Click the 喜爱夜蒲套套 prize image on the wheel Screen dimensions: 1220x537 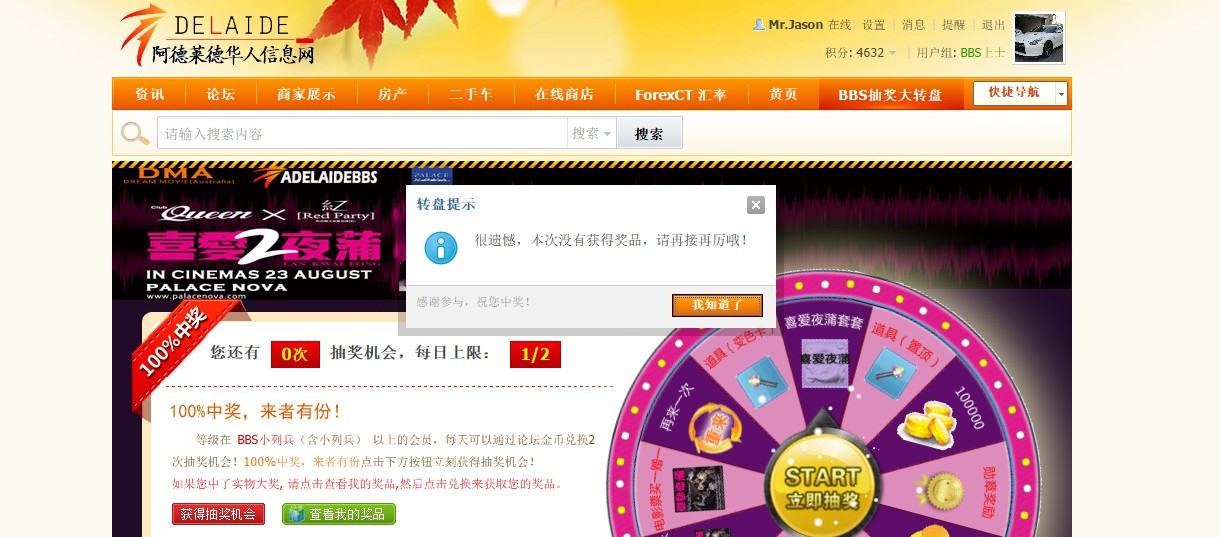coord(824,363)
